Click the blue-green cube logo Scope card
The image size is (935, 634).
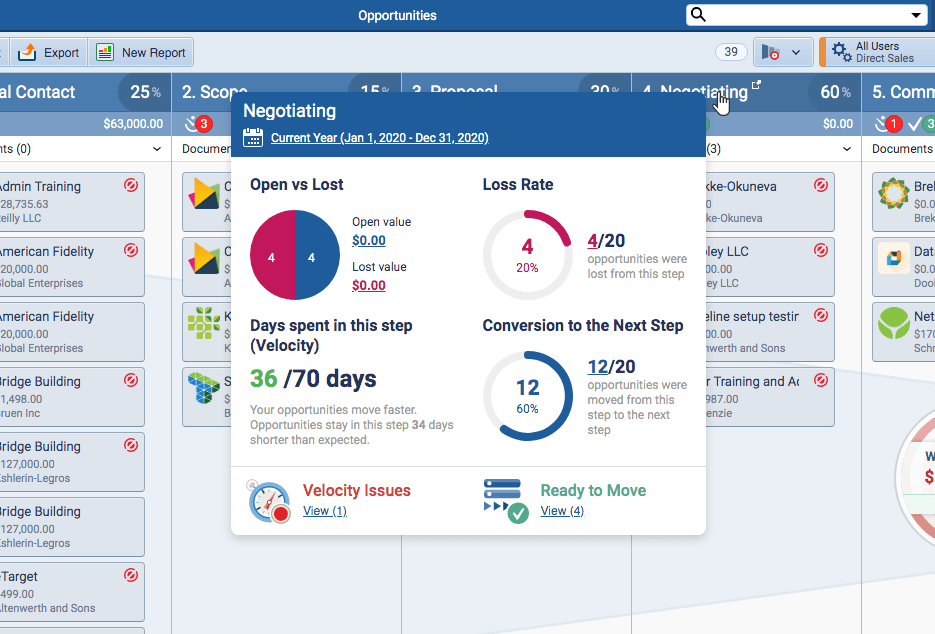pos(204,388)
